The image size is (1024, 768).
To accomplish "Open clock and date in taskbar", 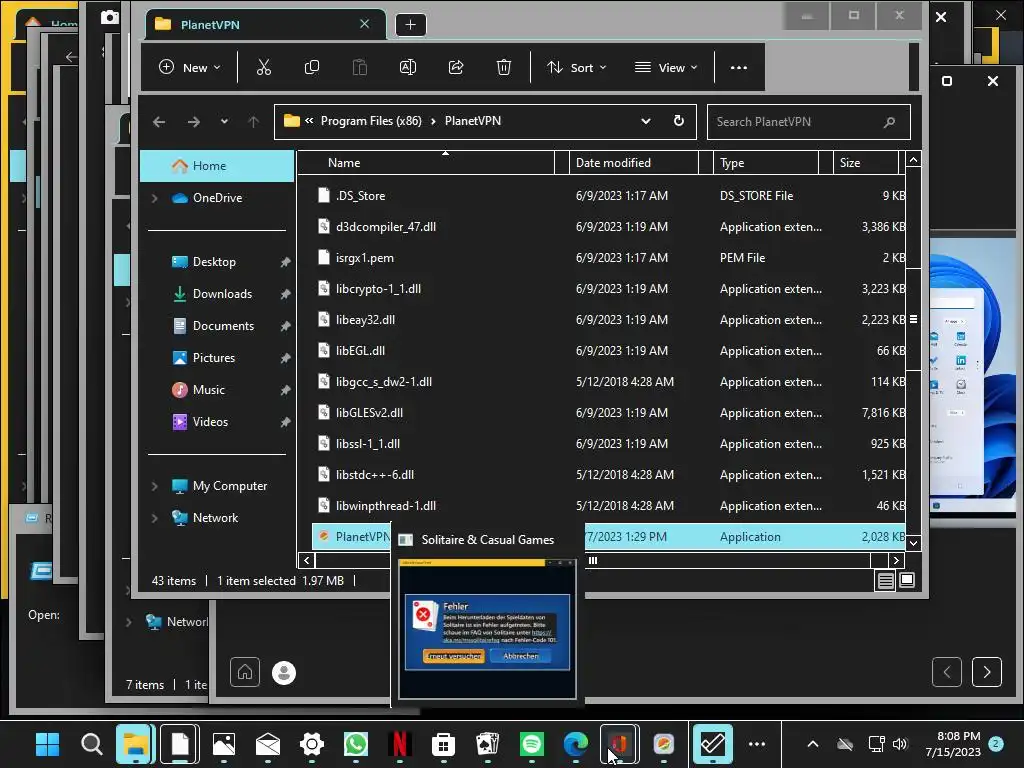I will (x=953, y=744).
